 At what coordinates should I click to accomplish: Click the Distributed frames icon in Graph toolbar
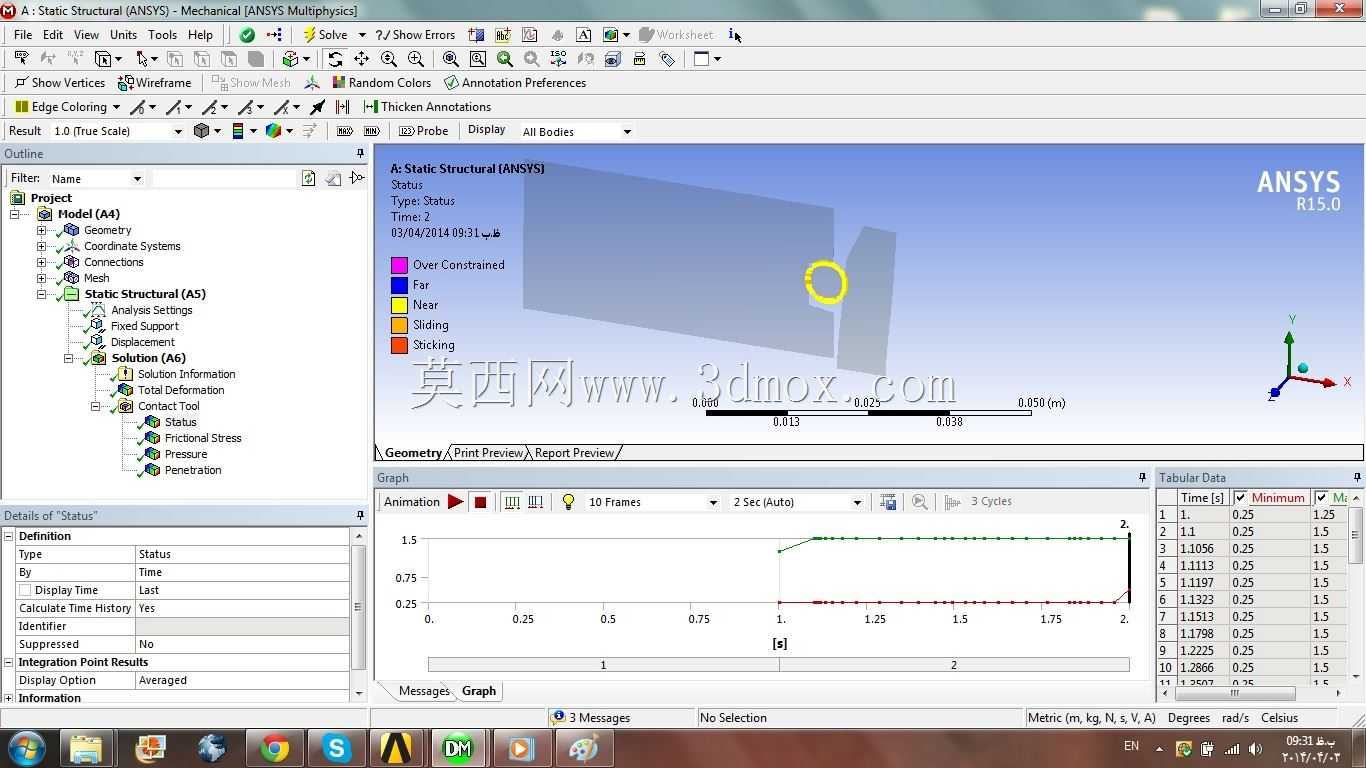click(x=512, y=502)
